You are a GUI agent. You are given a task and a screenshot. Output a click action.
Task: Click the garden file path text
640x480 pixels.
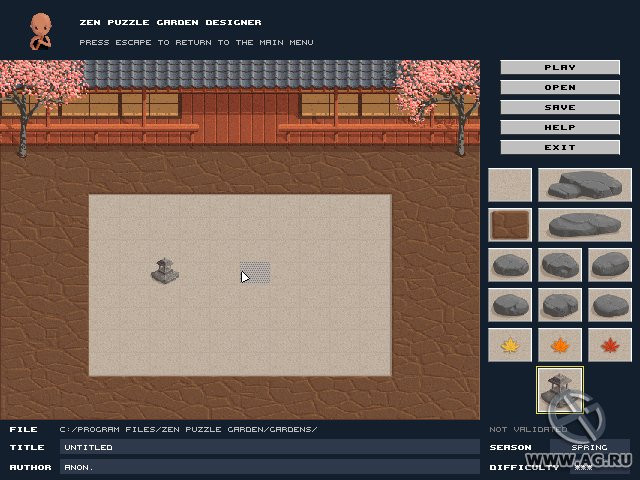click(188, 429)
